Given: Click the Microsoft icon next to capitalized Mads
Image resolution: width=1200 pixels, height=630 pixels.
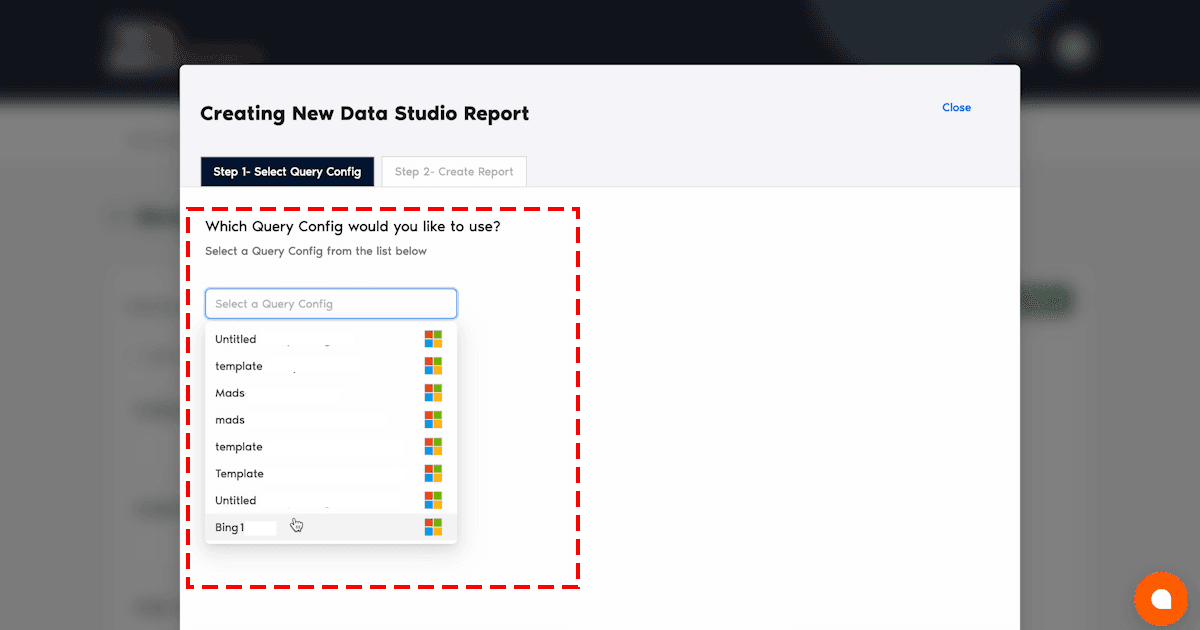Looking at the screenshot, I should pos(433,393).
